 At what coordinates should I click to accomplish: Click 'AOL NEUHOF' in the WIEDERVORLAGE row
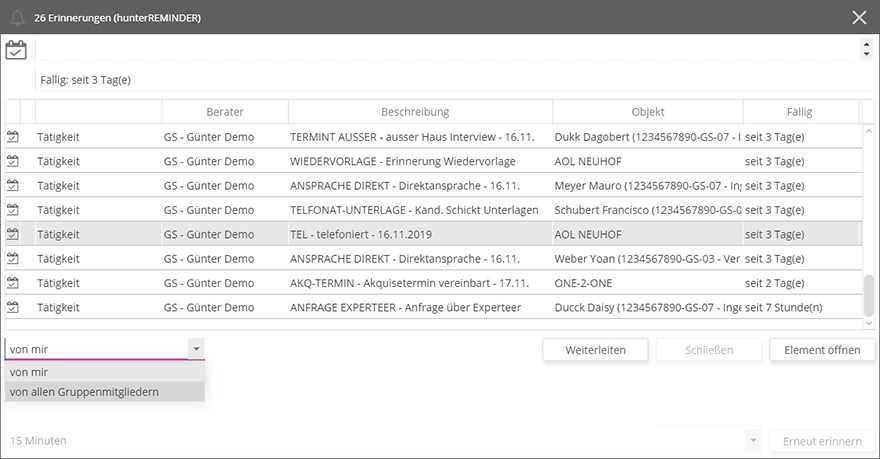pos(588,161)
